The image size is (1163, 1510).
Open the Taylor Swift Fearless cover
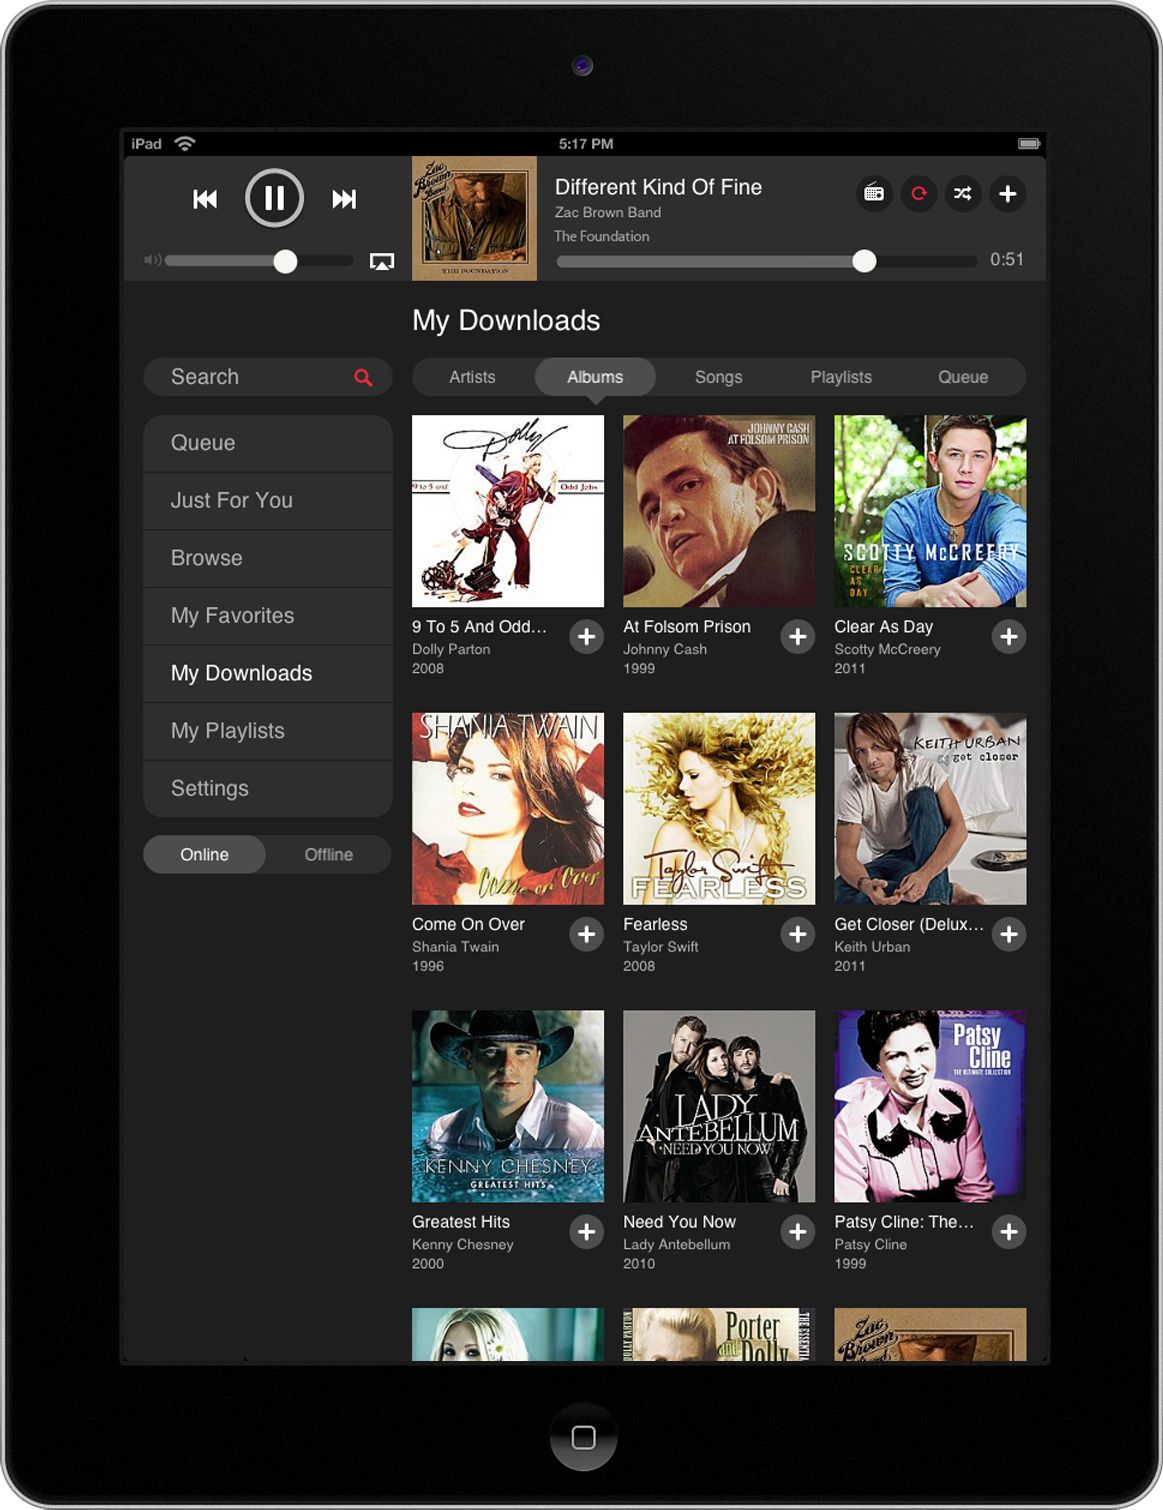(x=719, y=809)
